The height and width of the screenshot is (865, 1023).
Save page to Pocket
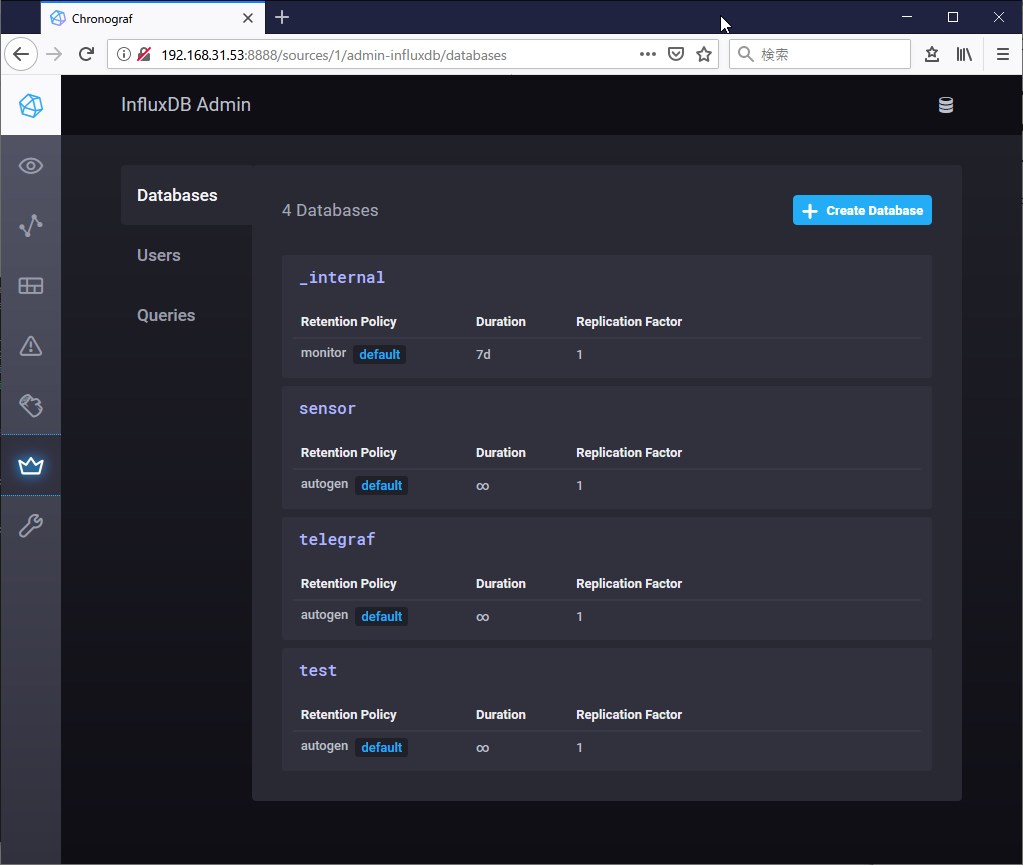point(676,54)
